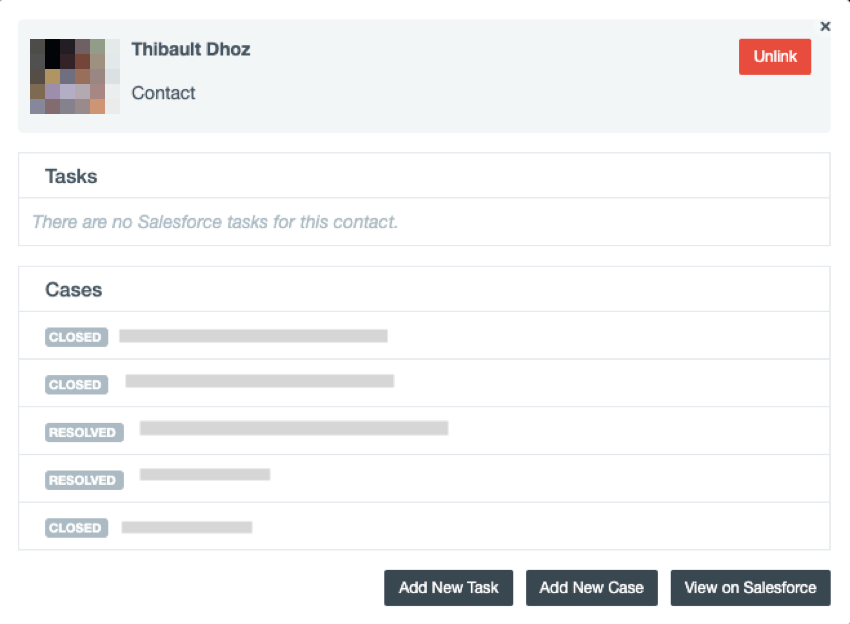Click the CLOSED badge on the first case

[x=75, y=337]
